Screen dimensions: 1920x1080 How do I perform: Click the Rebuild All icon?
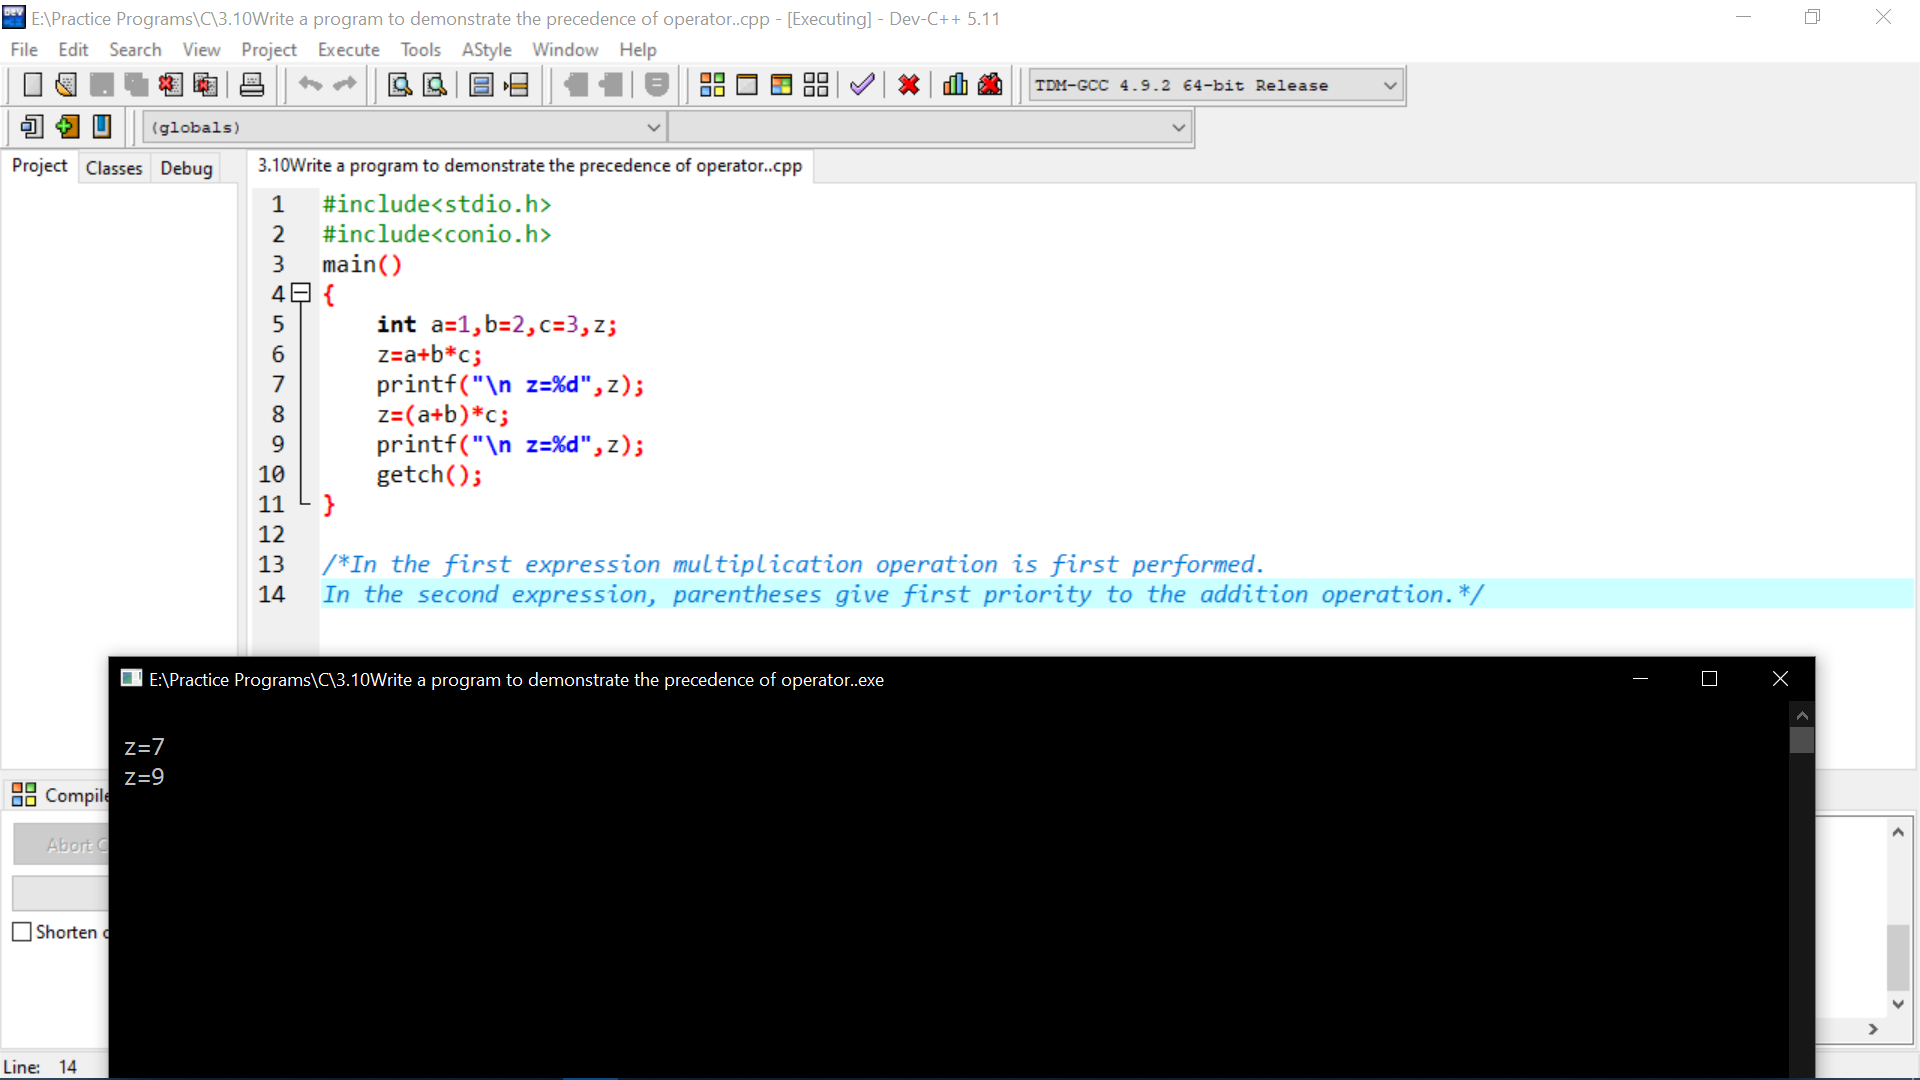(x=816, y=85)
